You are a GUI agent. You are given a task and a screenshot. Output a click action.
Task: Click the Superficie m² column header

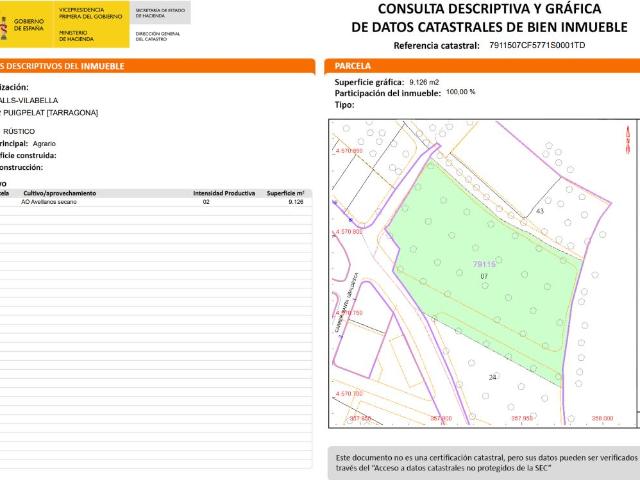(x=285, y=192)
